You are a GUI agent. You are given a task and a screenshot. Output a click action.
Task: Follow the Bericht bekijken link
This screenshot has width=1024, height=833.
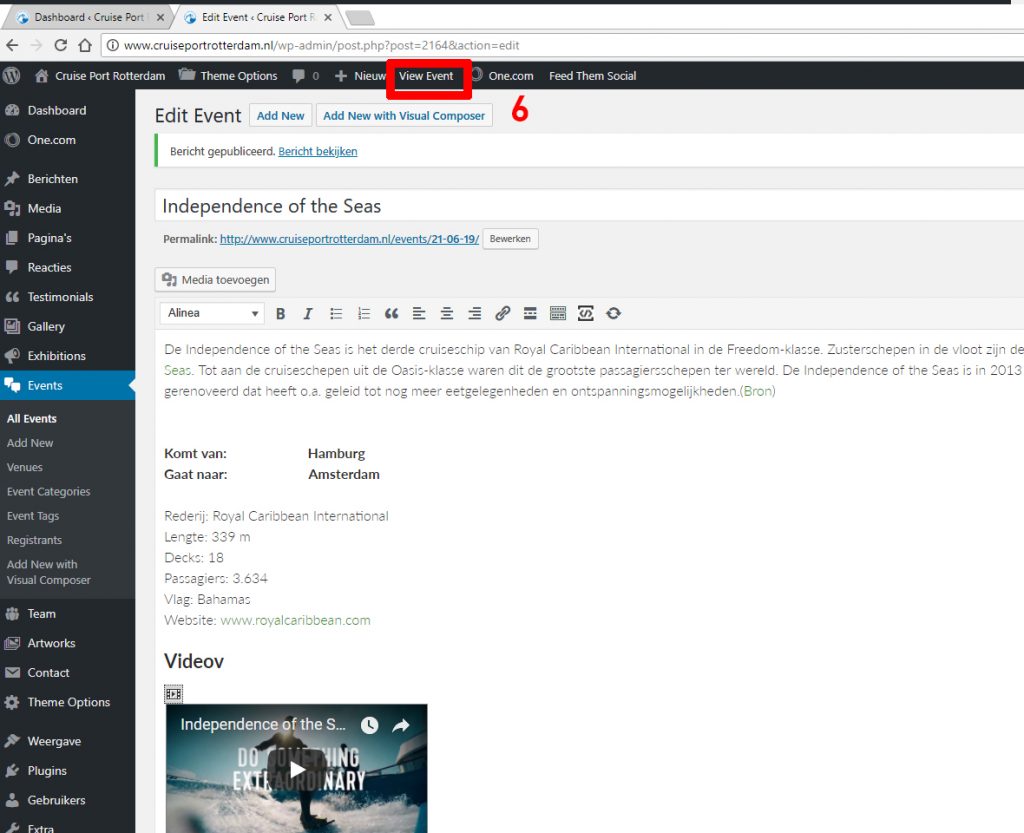[317, 151]
